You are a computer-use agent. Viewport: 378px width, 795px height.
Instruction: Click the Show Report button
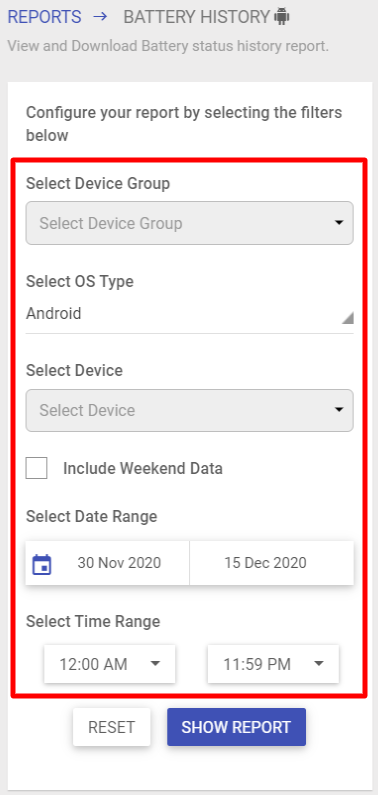click(237, 727)
